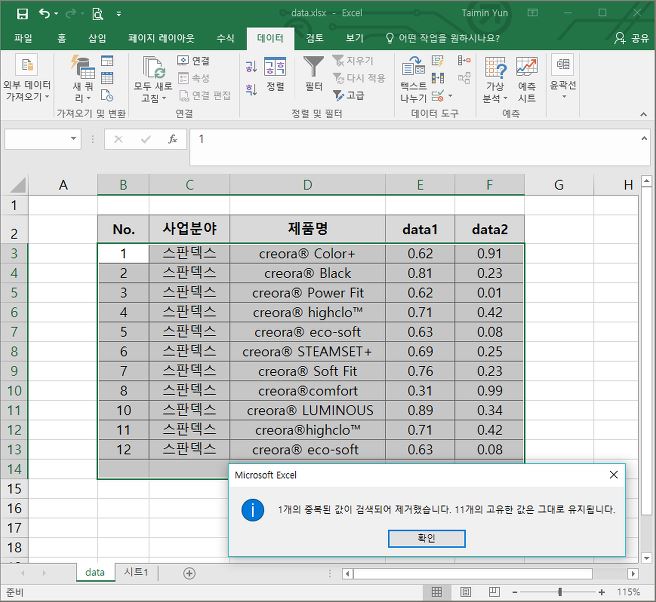Image resolution: width=656 pixels, height=602 pixels.
Task: Click cell containing creora® Black
Action: pos(308,273)
